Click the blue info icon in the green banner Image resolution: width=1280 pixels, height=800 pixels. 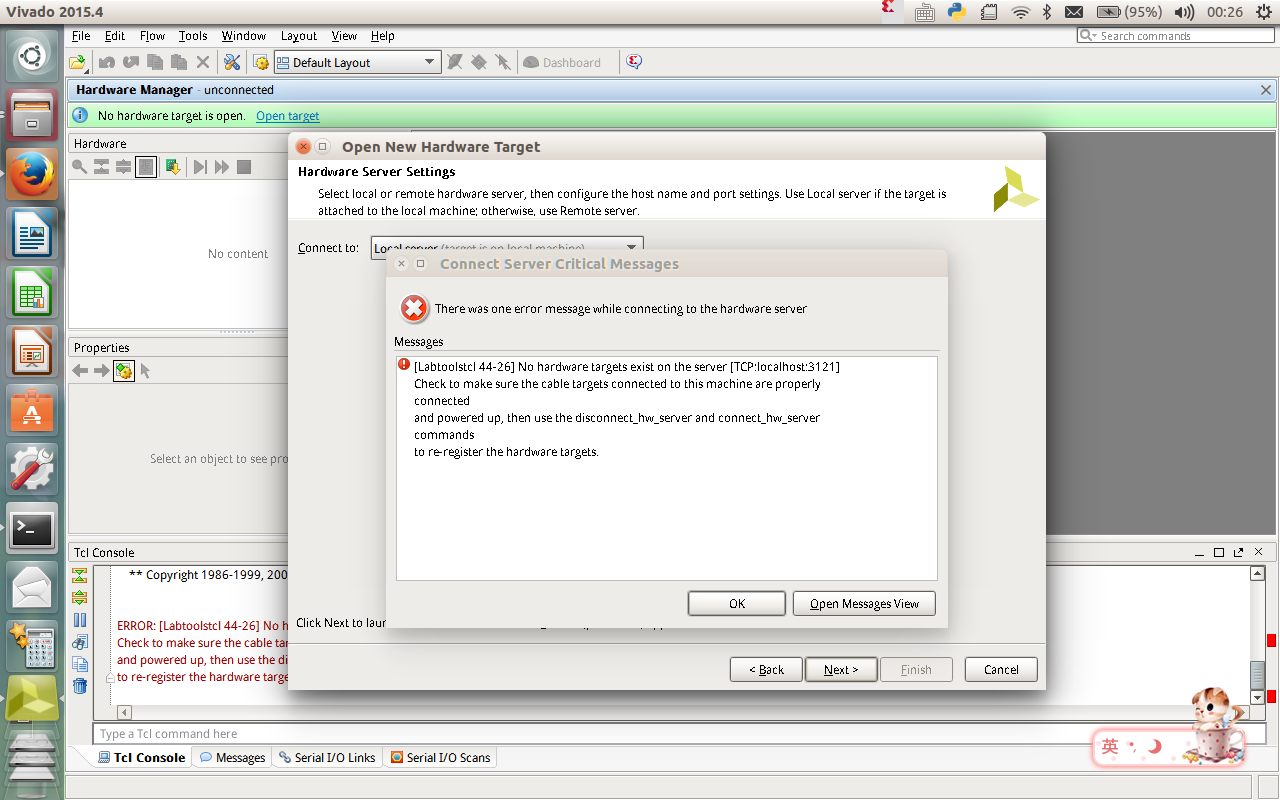click(82, 116)
